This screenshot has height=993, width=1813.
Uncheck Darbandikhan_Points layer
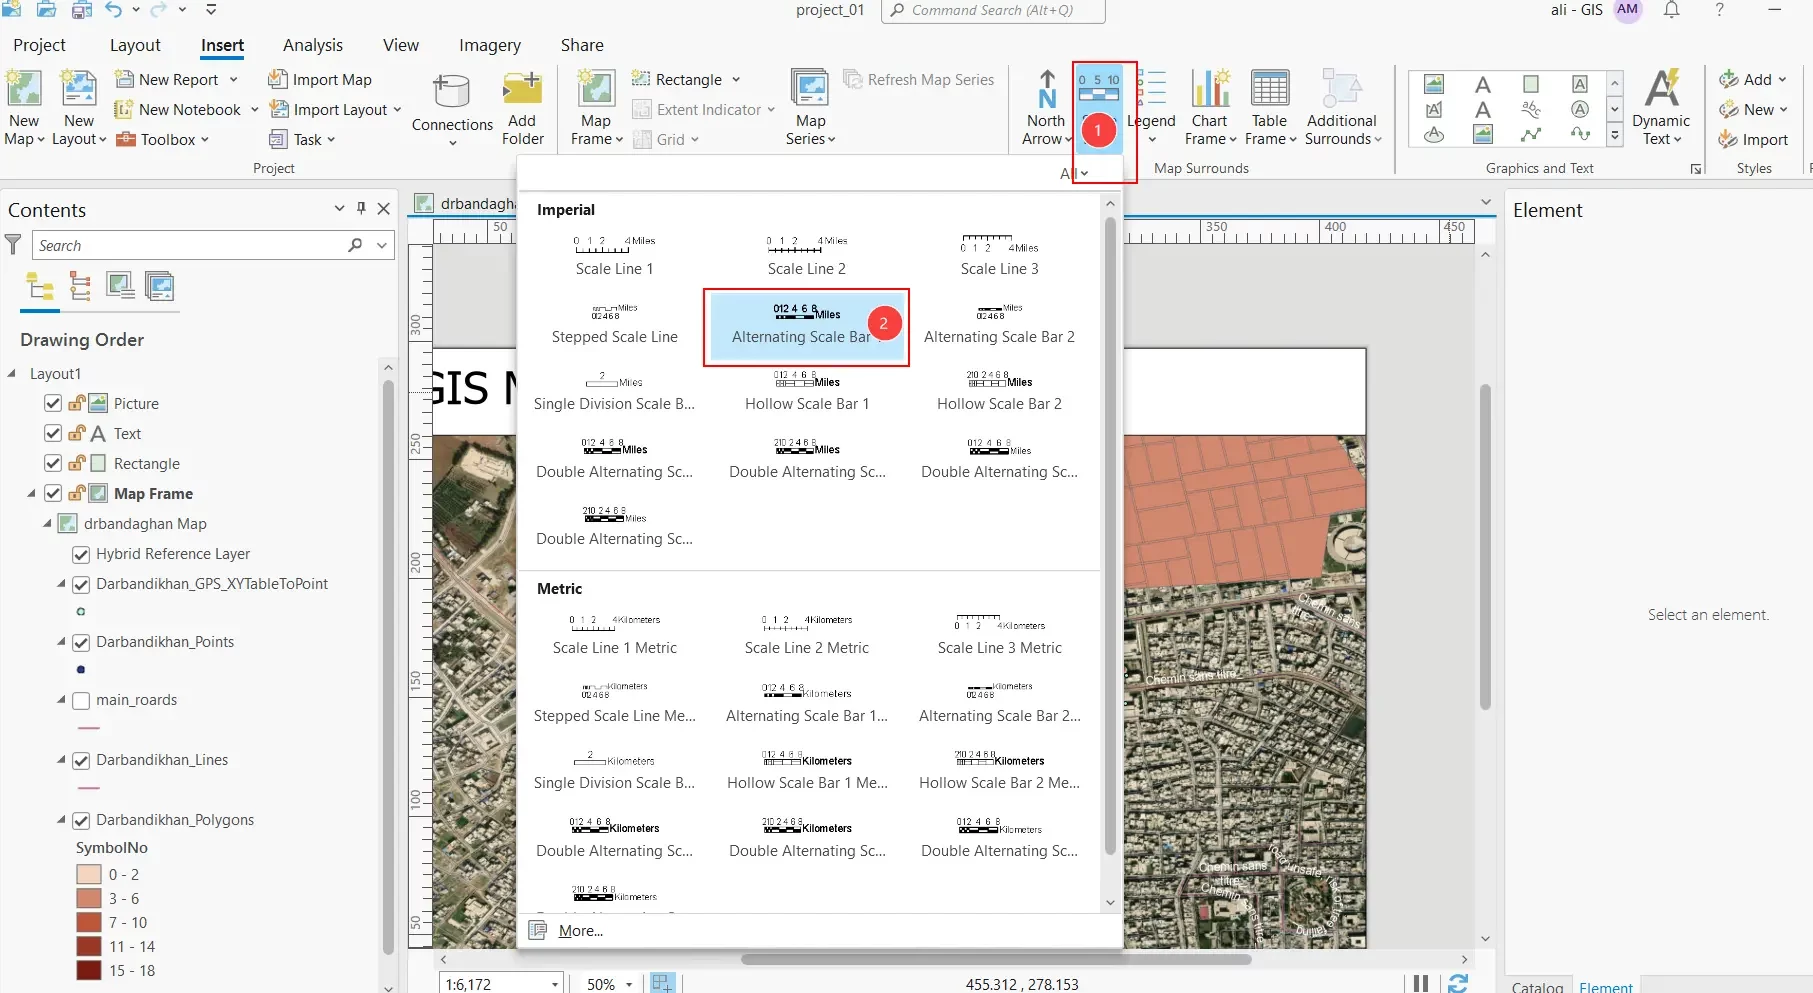[81, 642]
